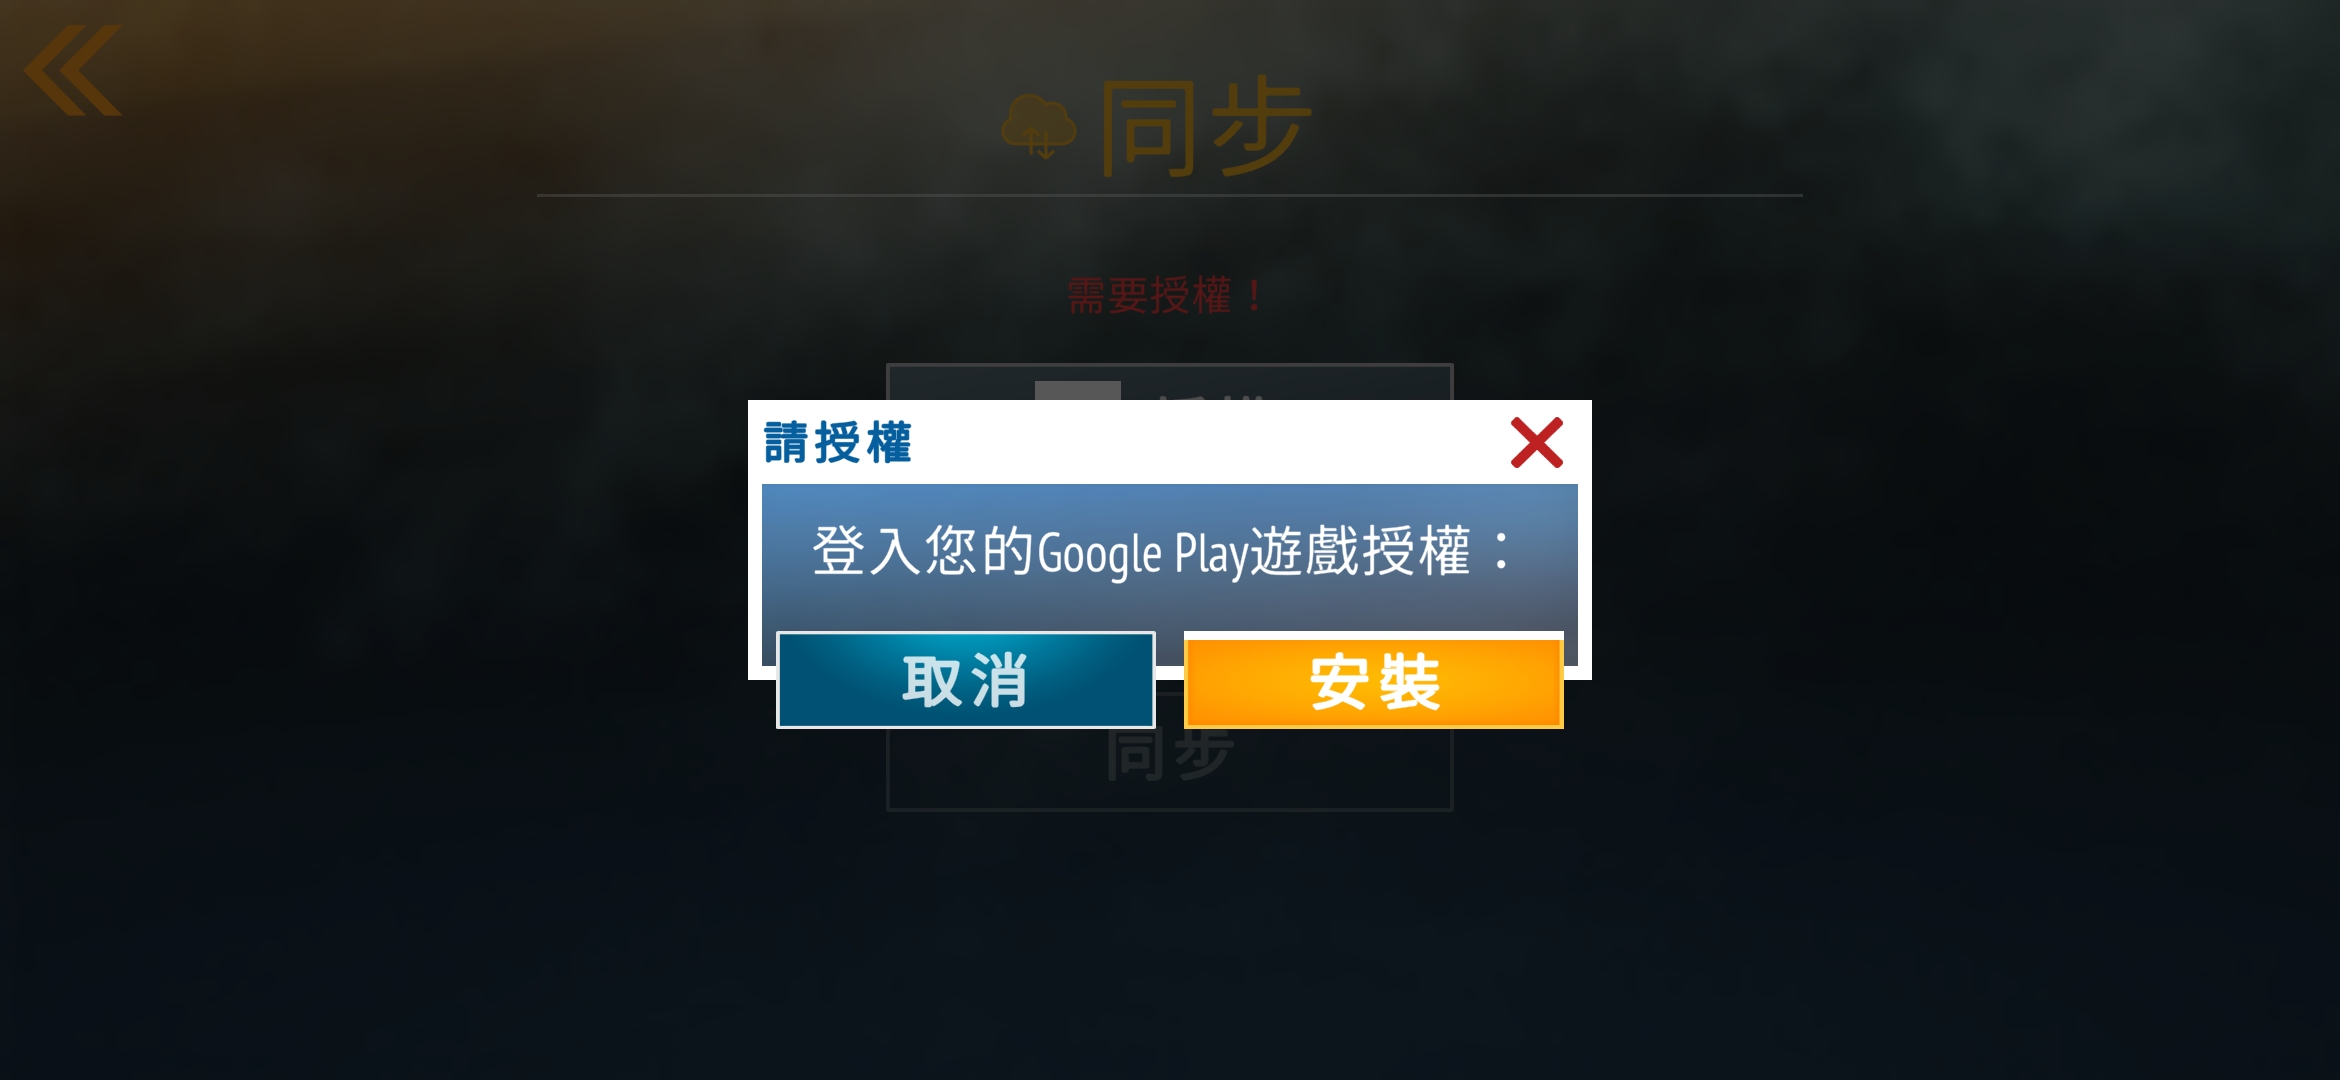Screen dimensions: 2340x1080
Task: Tap the 取消 cancel button
Action: tap(966, 680)
